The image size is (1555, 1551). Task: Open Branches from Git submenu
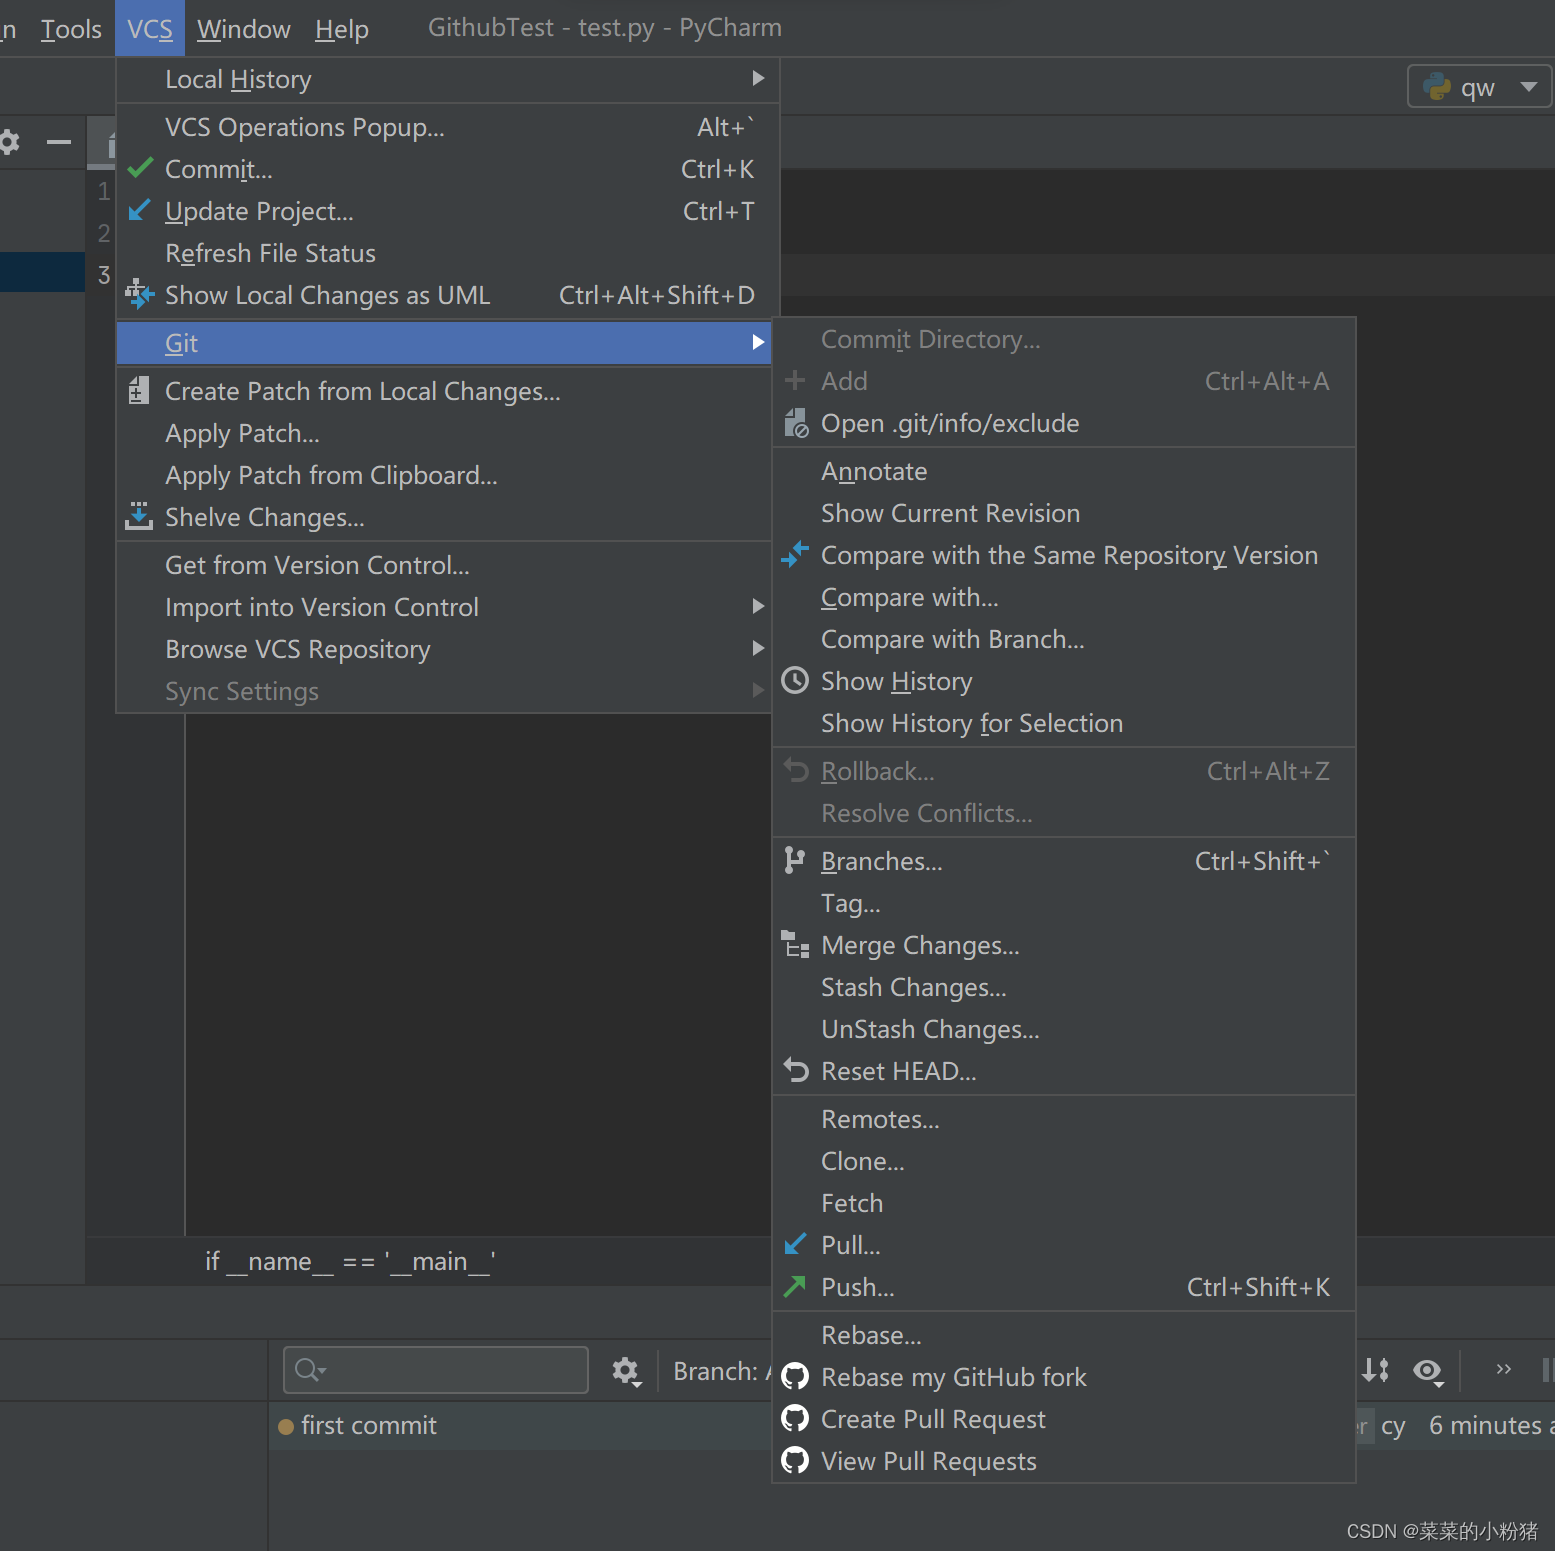[1064, 861]
